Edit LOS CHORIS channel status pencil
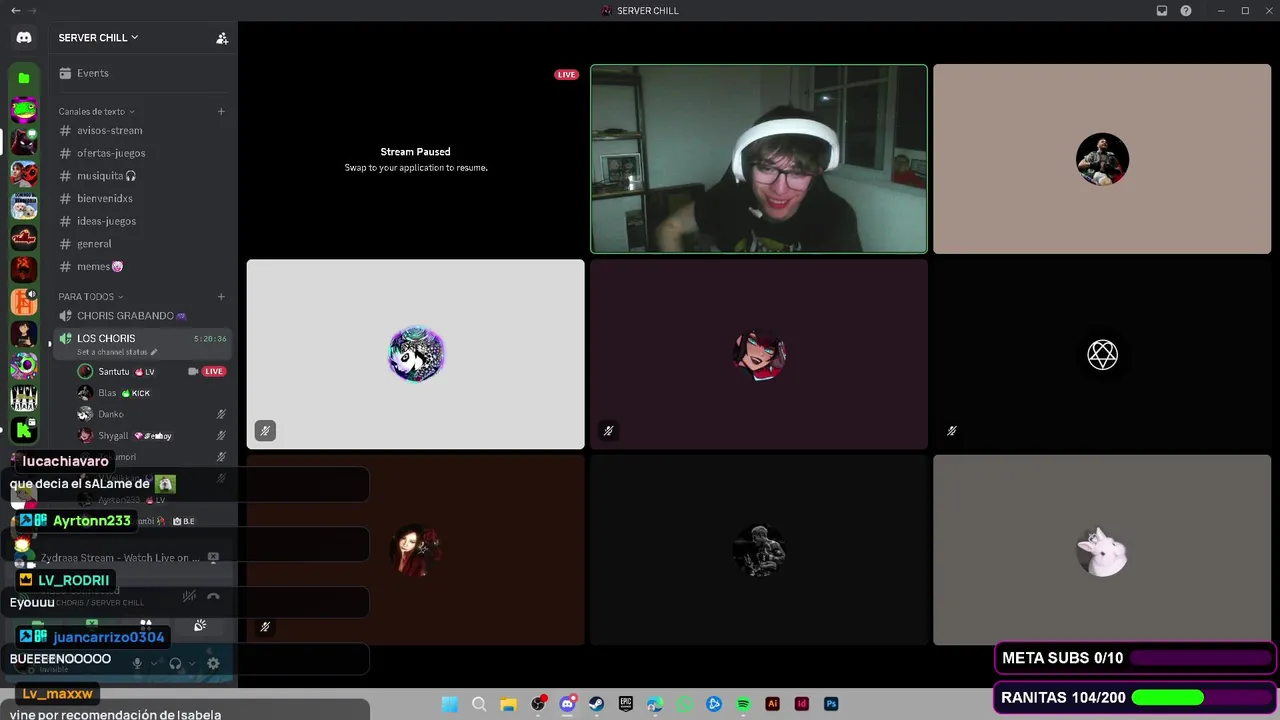 [x=154, y=352]
